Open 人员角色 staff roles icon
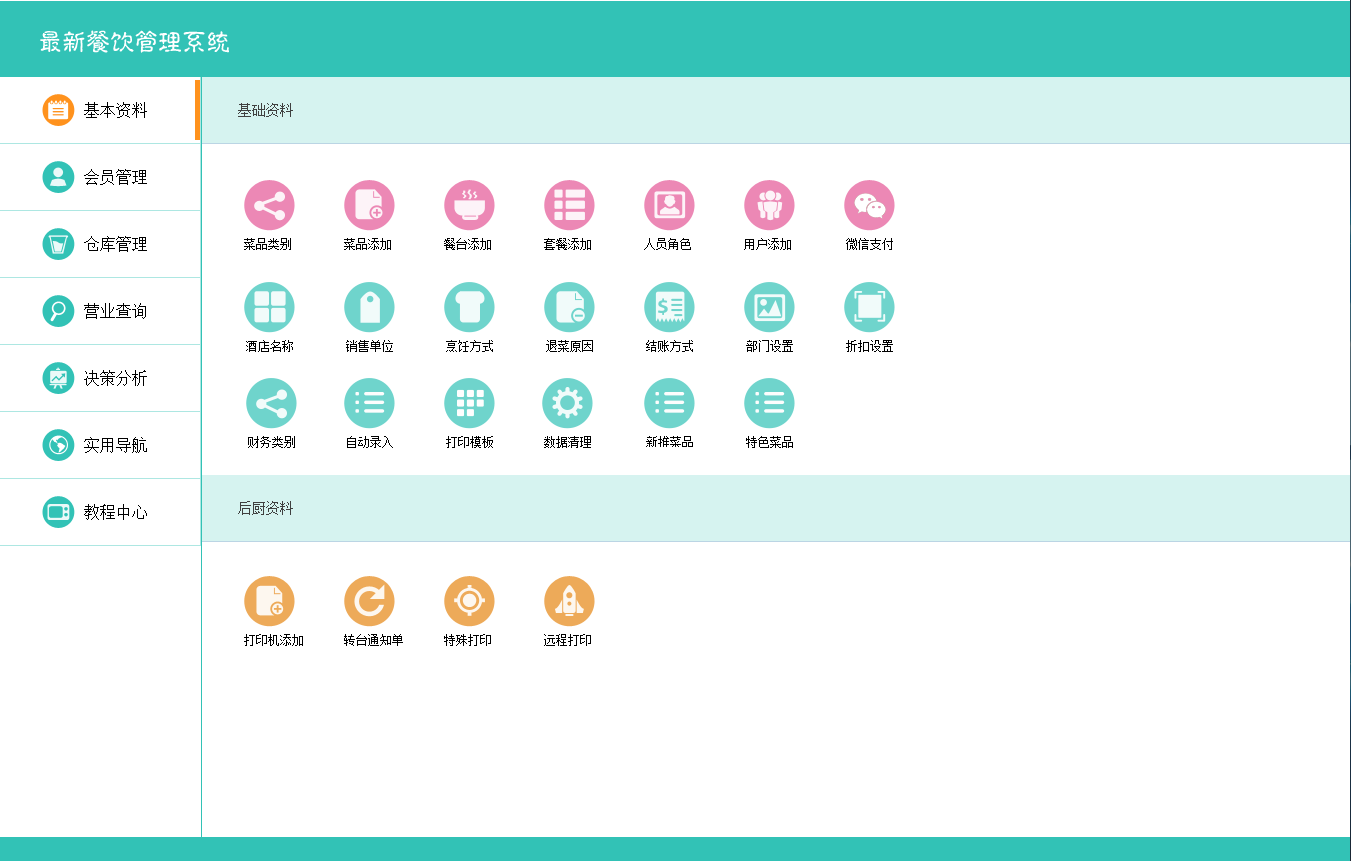 669,205
